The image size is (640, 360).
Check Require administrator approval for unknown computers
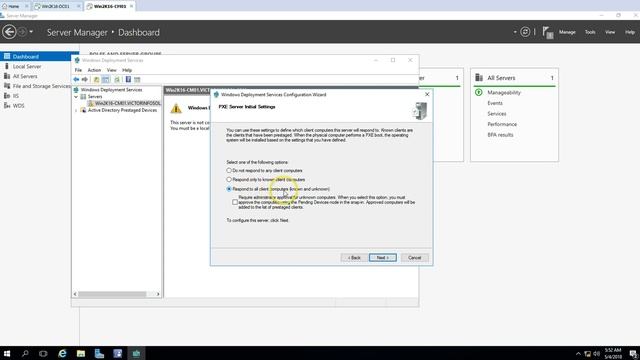coord(235,202)
